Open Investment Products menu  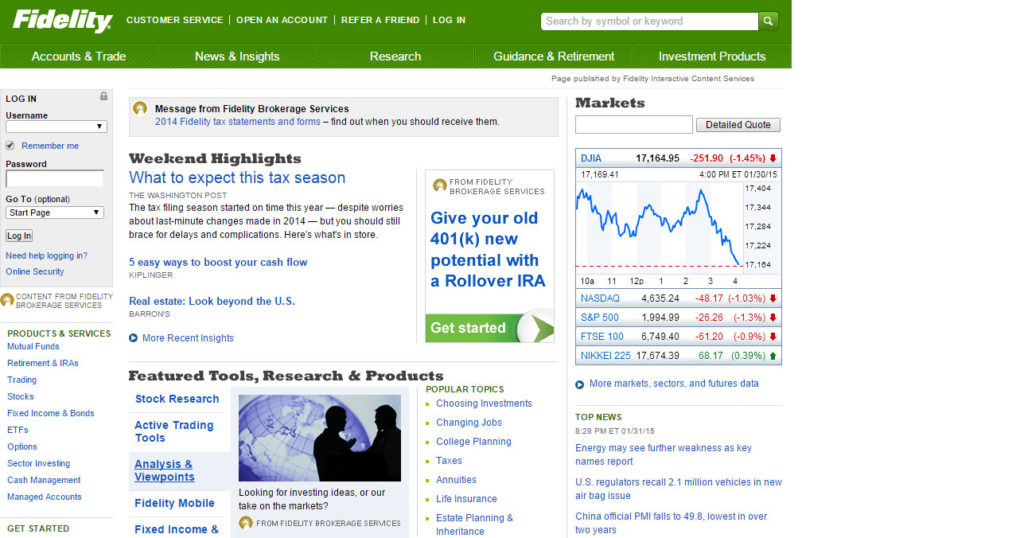(712, 56)
